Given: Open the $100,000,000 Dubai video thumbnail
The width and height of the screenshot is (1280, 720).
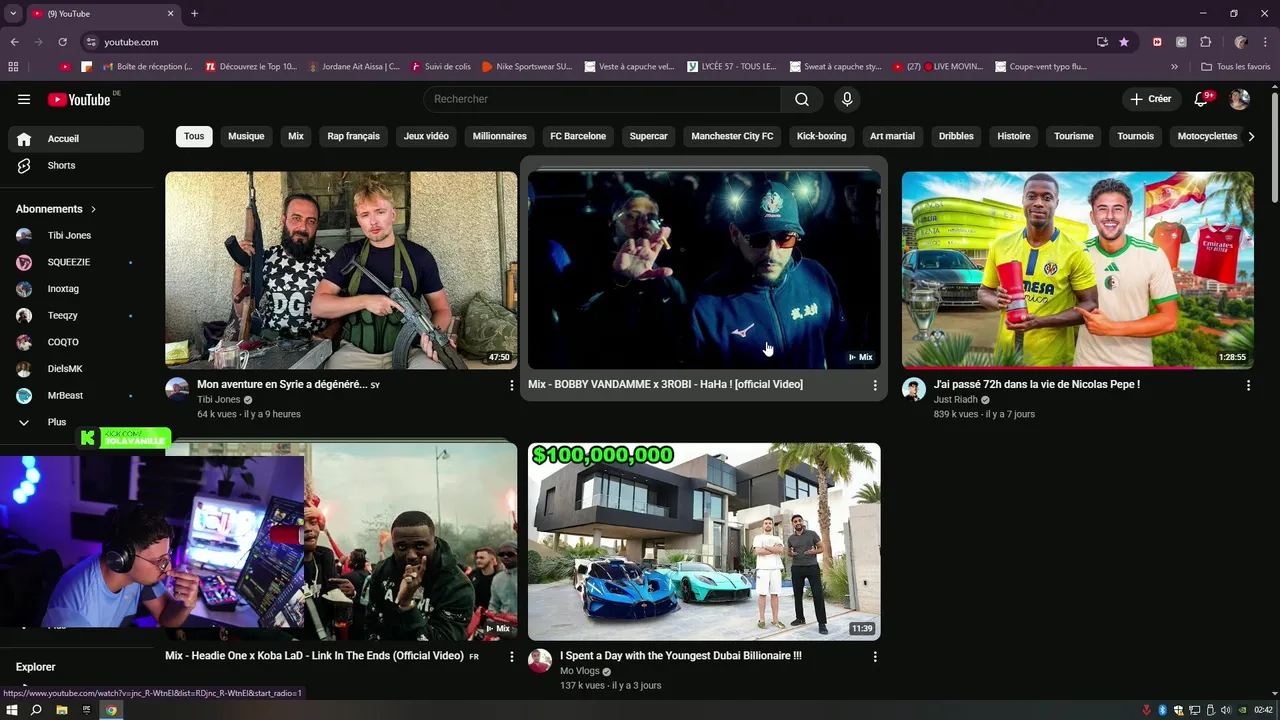Looking at the screenshot, I should pyautogui.click(x=704, y=541).
